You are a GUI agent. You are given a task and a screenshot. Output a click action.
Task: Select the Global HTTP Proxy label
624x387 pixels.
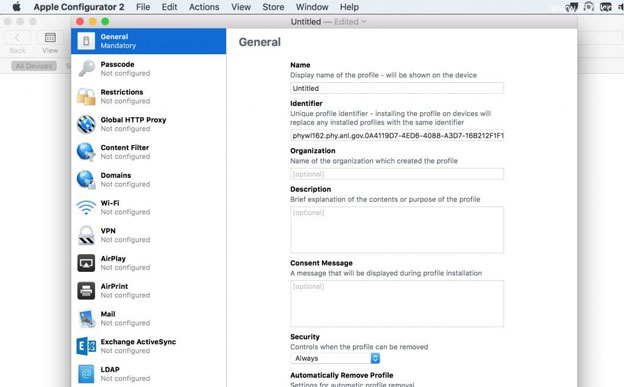[133, 120]
